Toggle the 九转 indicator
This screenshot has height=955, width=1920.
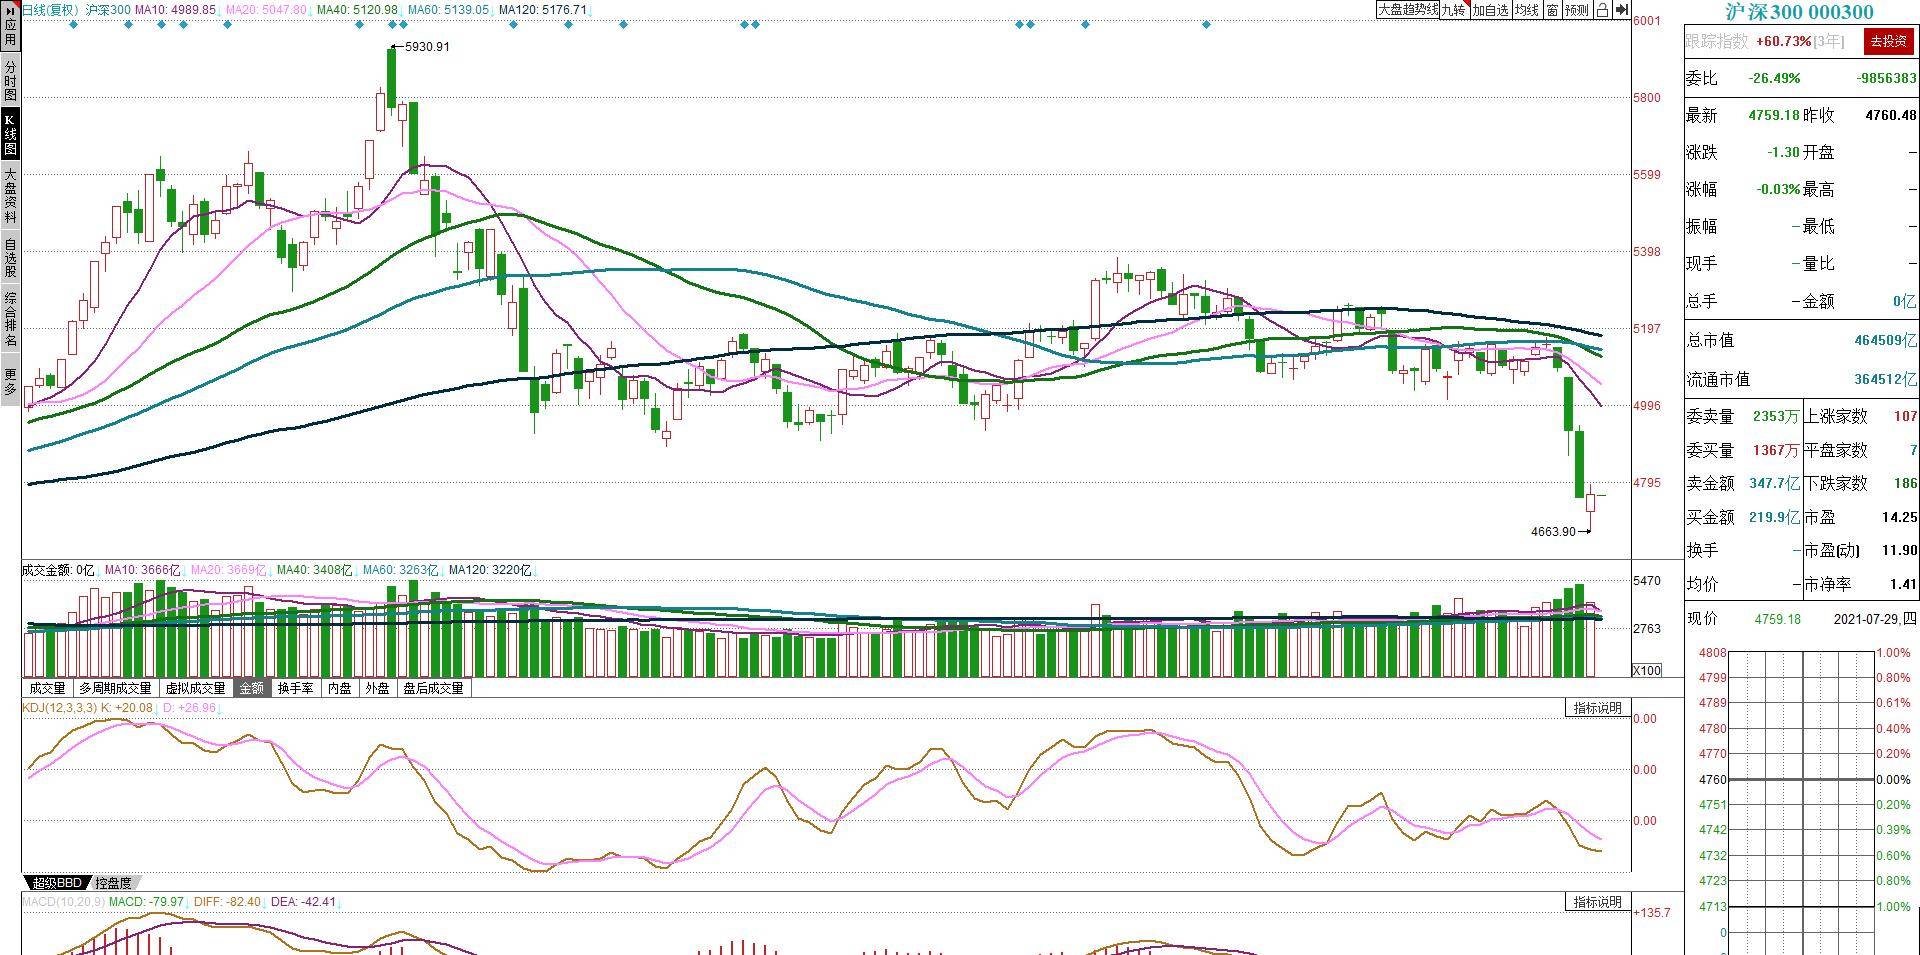[x=1453, y=10]
